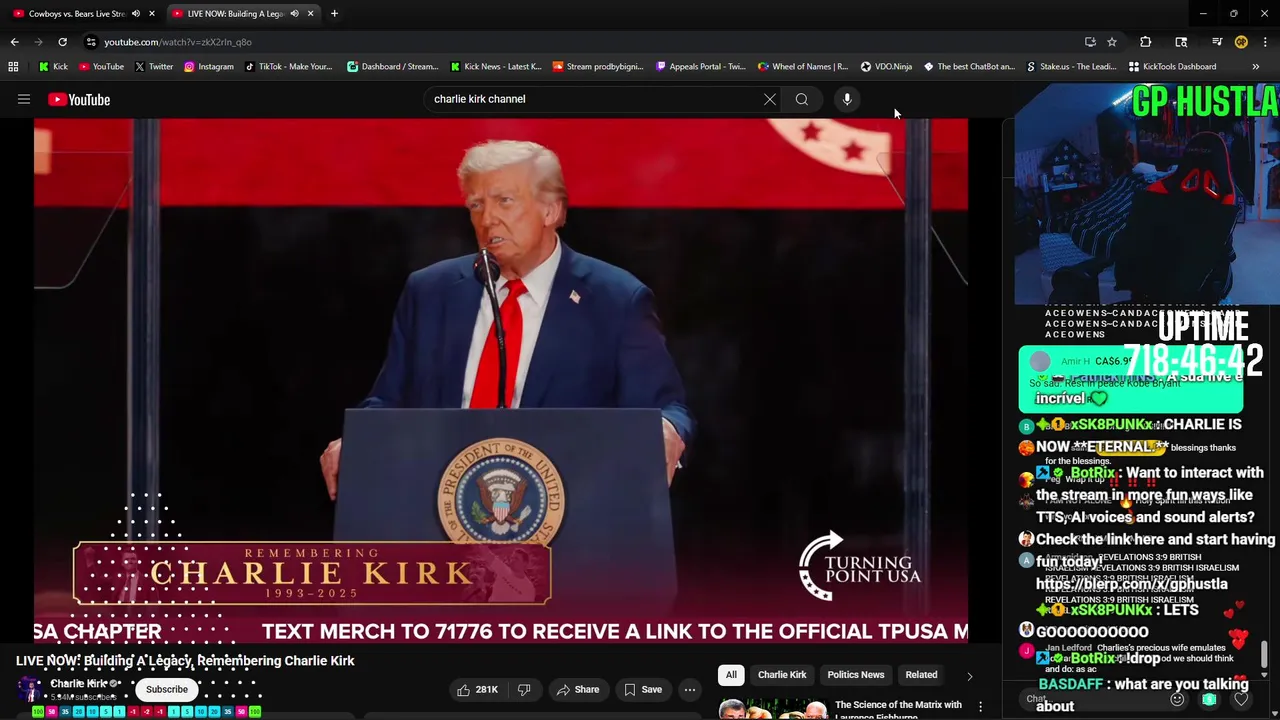Send a heart reaction in chat

pyautogui.click(x=1241, y=699)
